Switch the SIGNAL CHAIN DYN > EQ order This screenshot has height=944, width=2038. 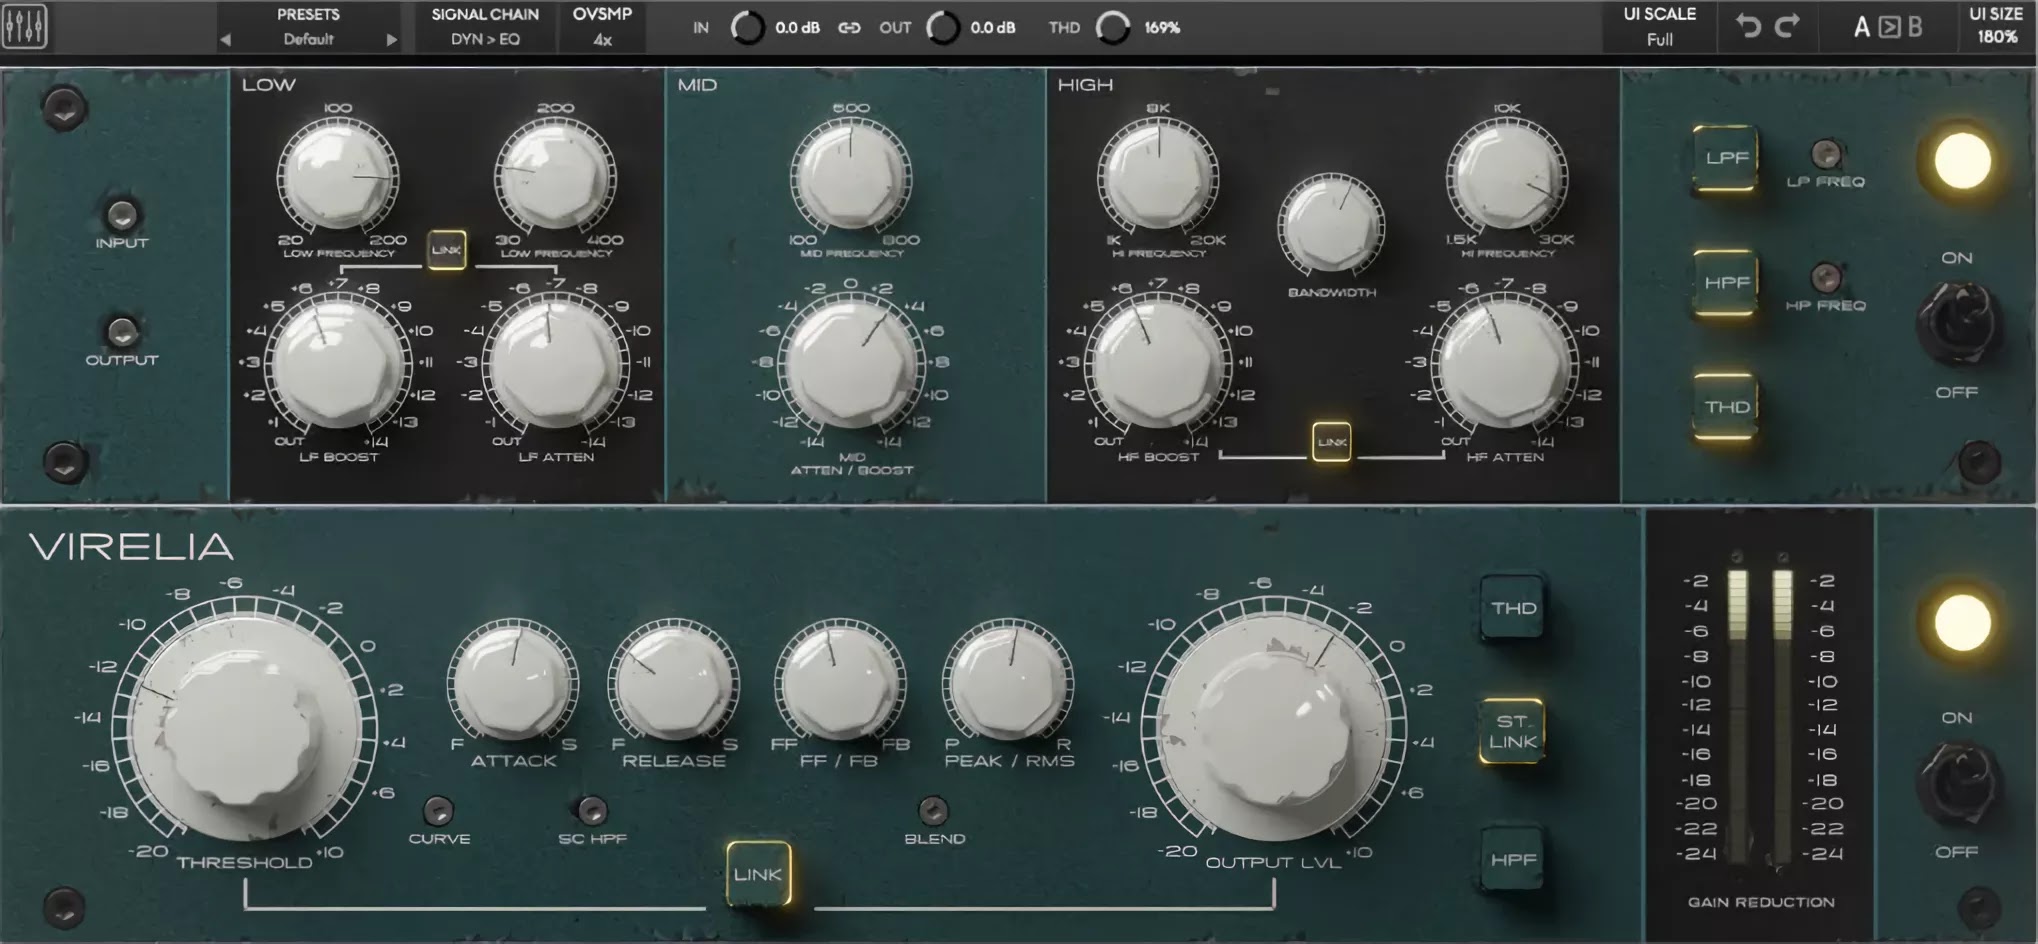click(x=485, y=39)
